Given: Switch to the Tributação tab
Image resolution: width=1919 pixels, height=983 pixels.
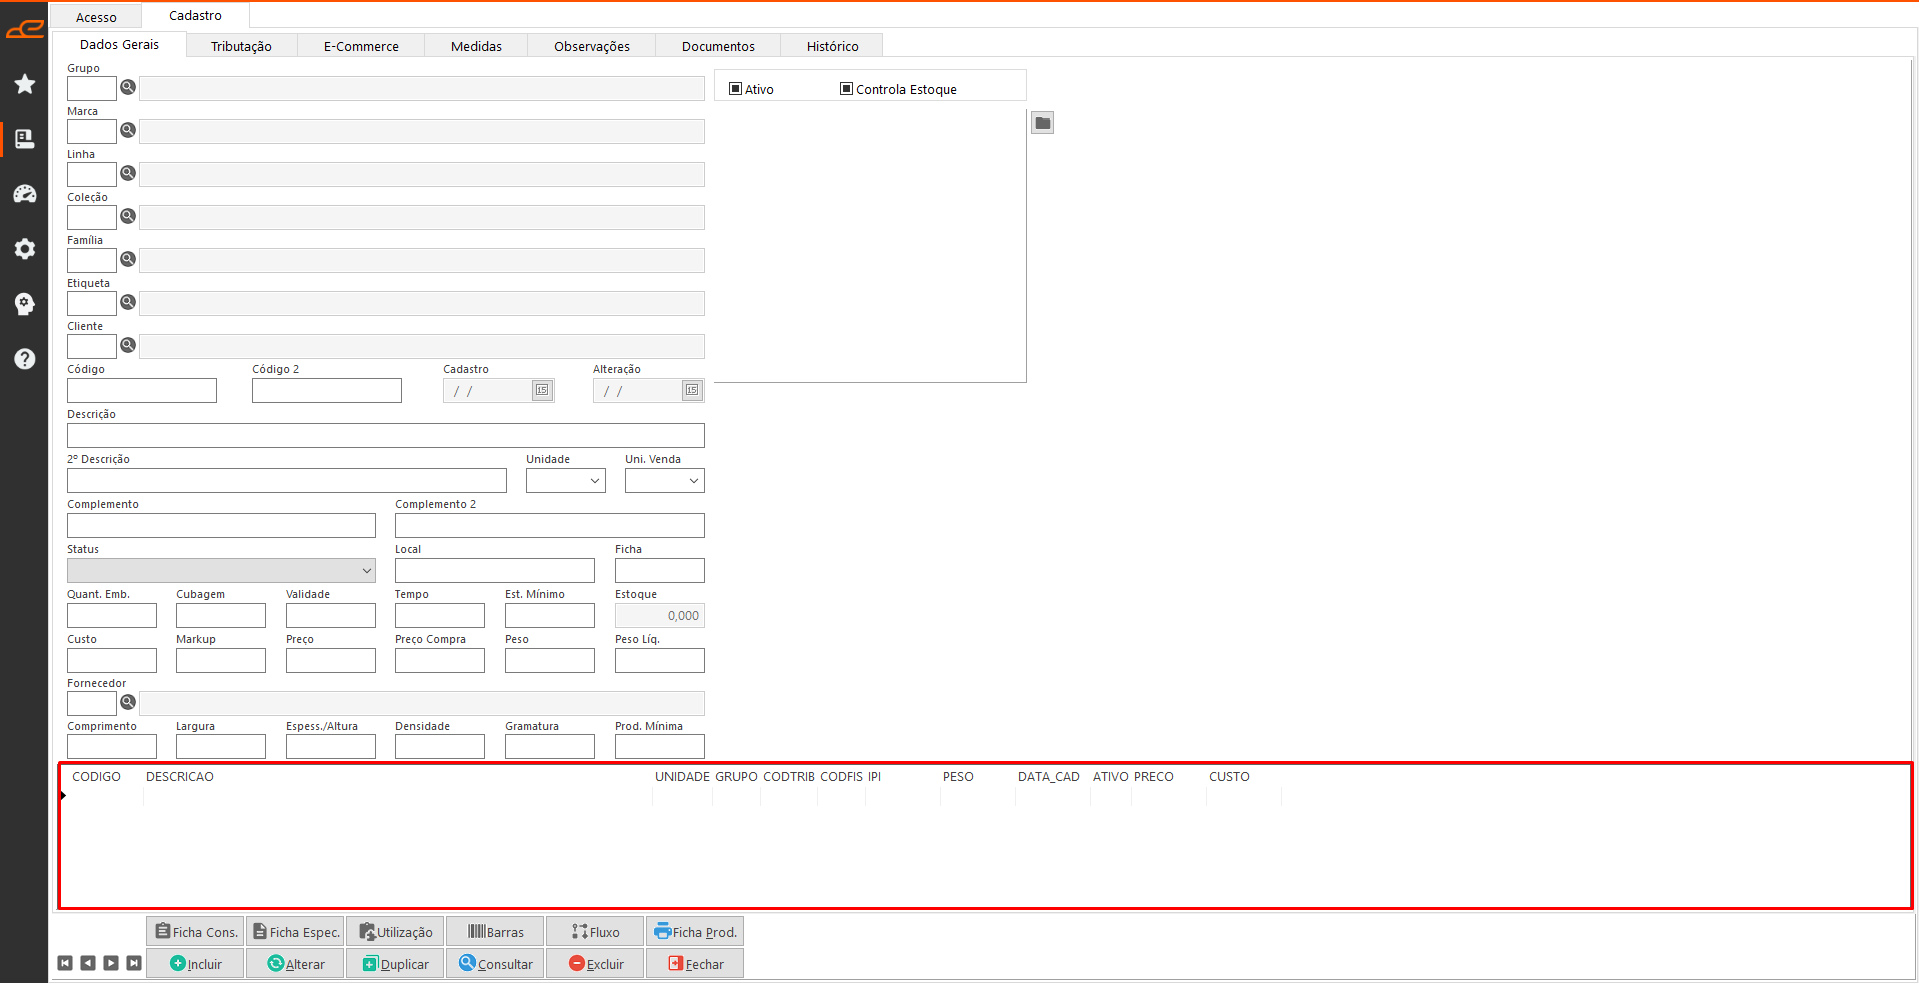Looking at the screenshot, I should tap(241, 46).
